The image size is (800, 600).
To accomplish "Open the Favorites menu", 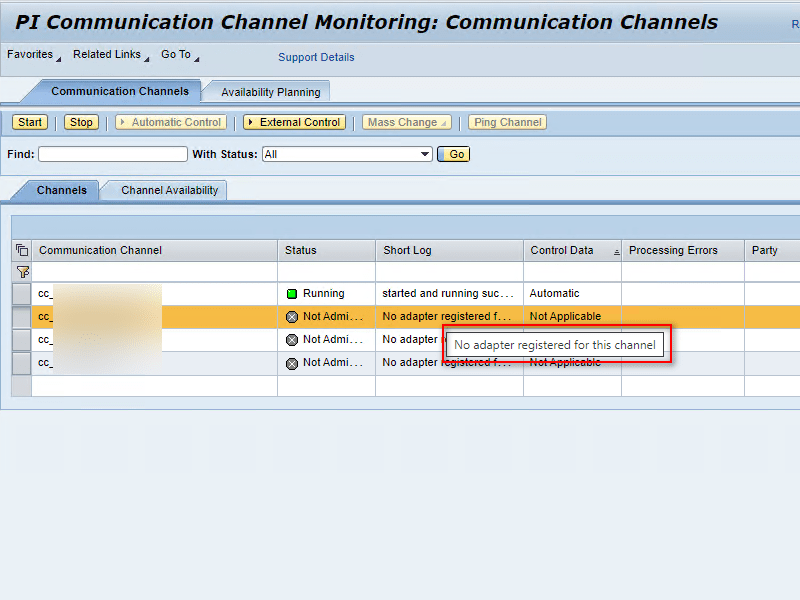I will (x=33, y=55).
